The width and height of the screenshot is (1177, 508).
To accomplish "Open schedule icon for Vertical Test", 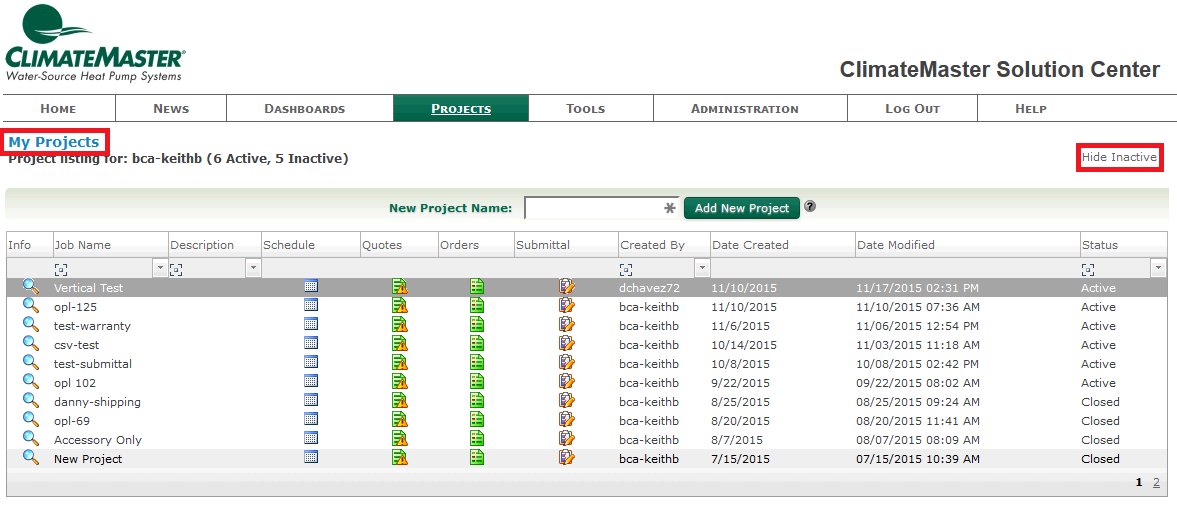I will click(311, 286).
